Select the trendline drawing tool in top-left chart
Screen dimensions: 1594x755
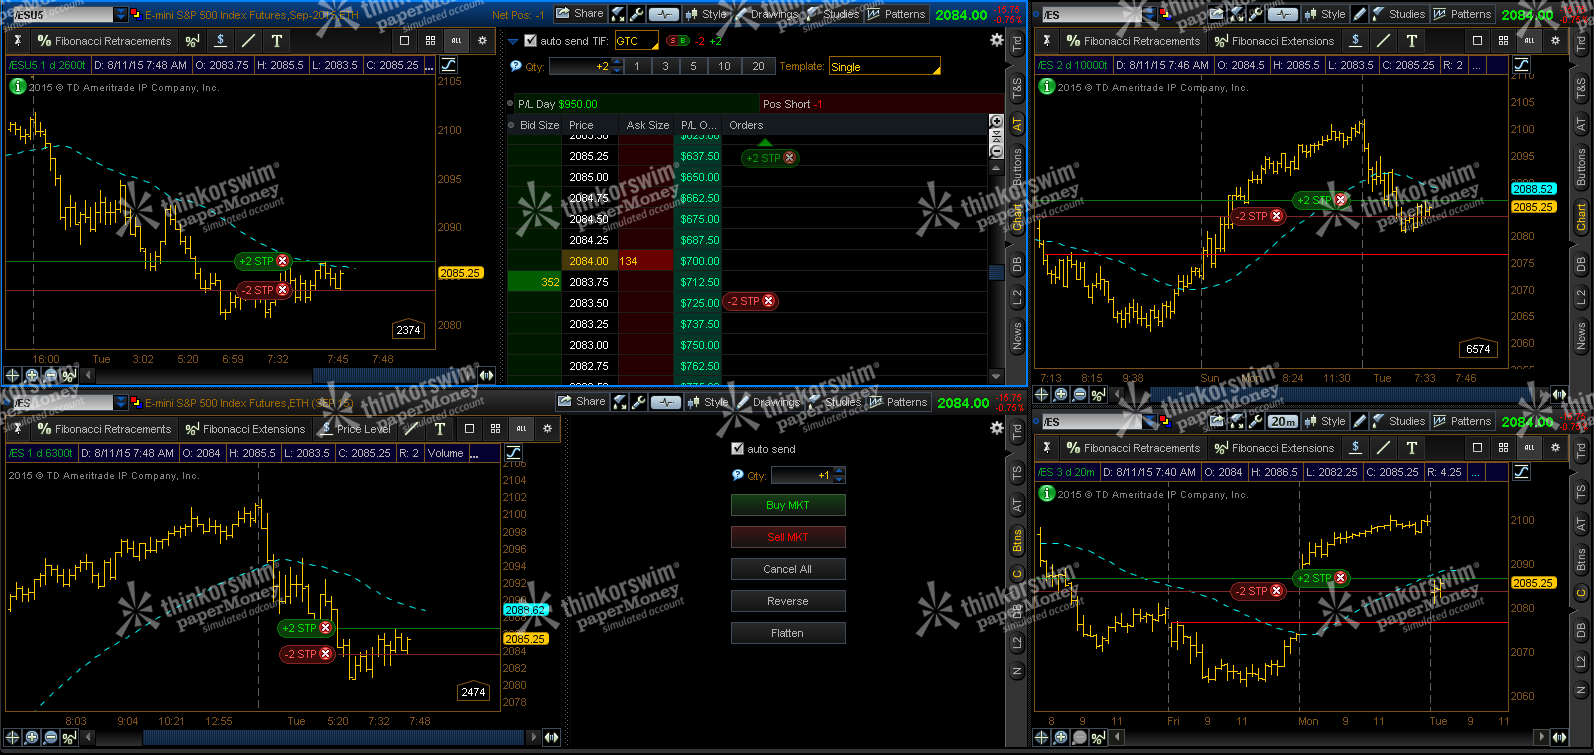click(x=248, y=41)
